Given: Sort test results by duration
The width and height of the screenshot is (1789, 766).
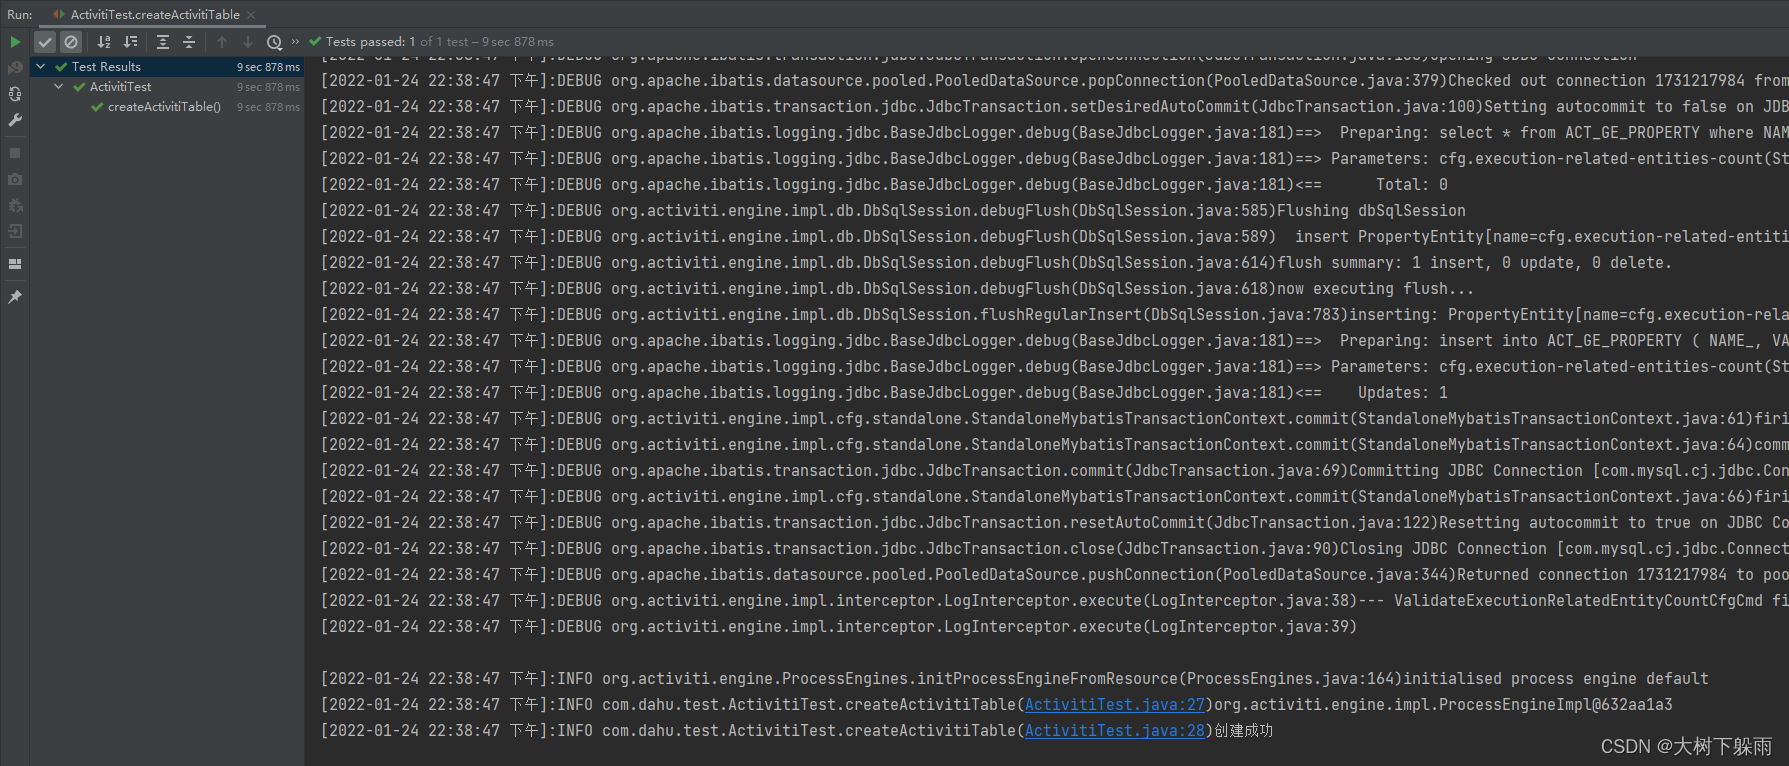Looking at the screenshot, I should pyautogui.click(x=130, y=42).
